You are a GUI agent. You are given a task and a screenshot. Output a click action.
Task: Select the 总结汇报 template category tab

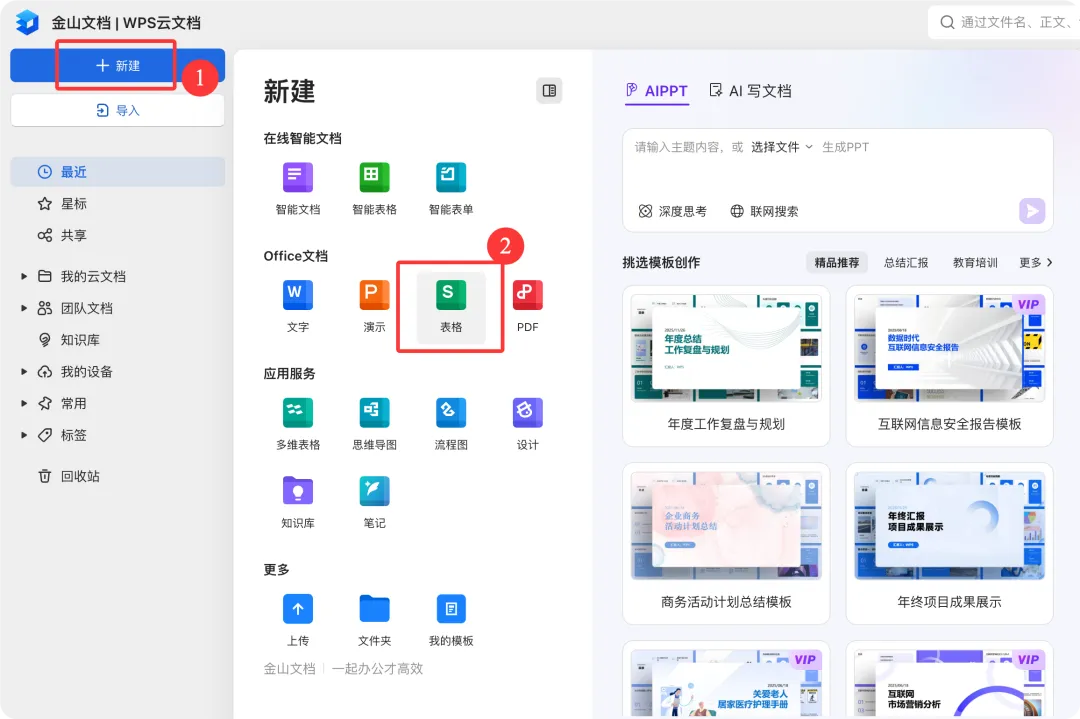[x=906, y=262]
